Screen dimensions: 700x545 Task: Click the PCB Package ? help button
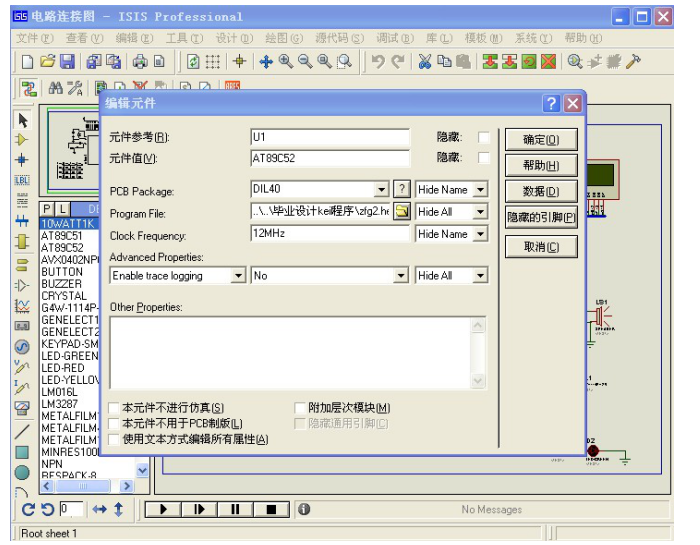[402, 189]
